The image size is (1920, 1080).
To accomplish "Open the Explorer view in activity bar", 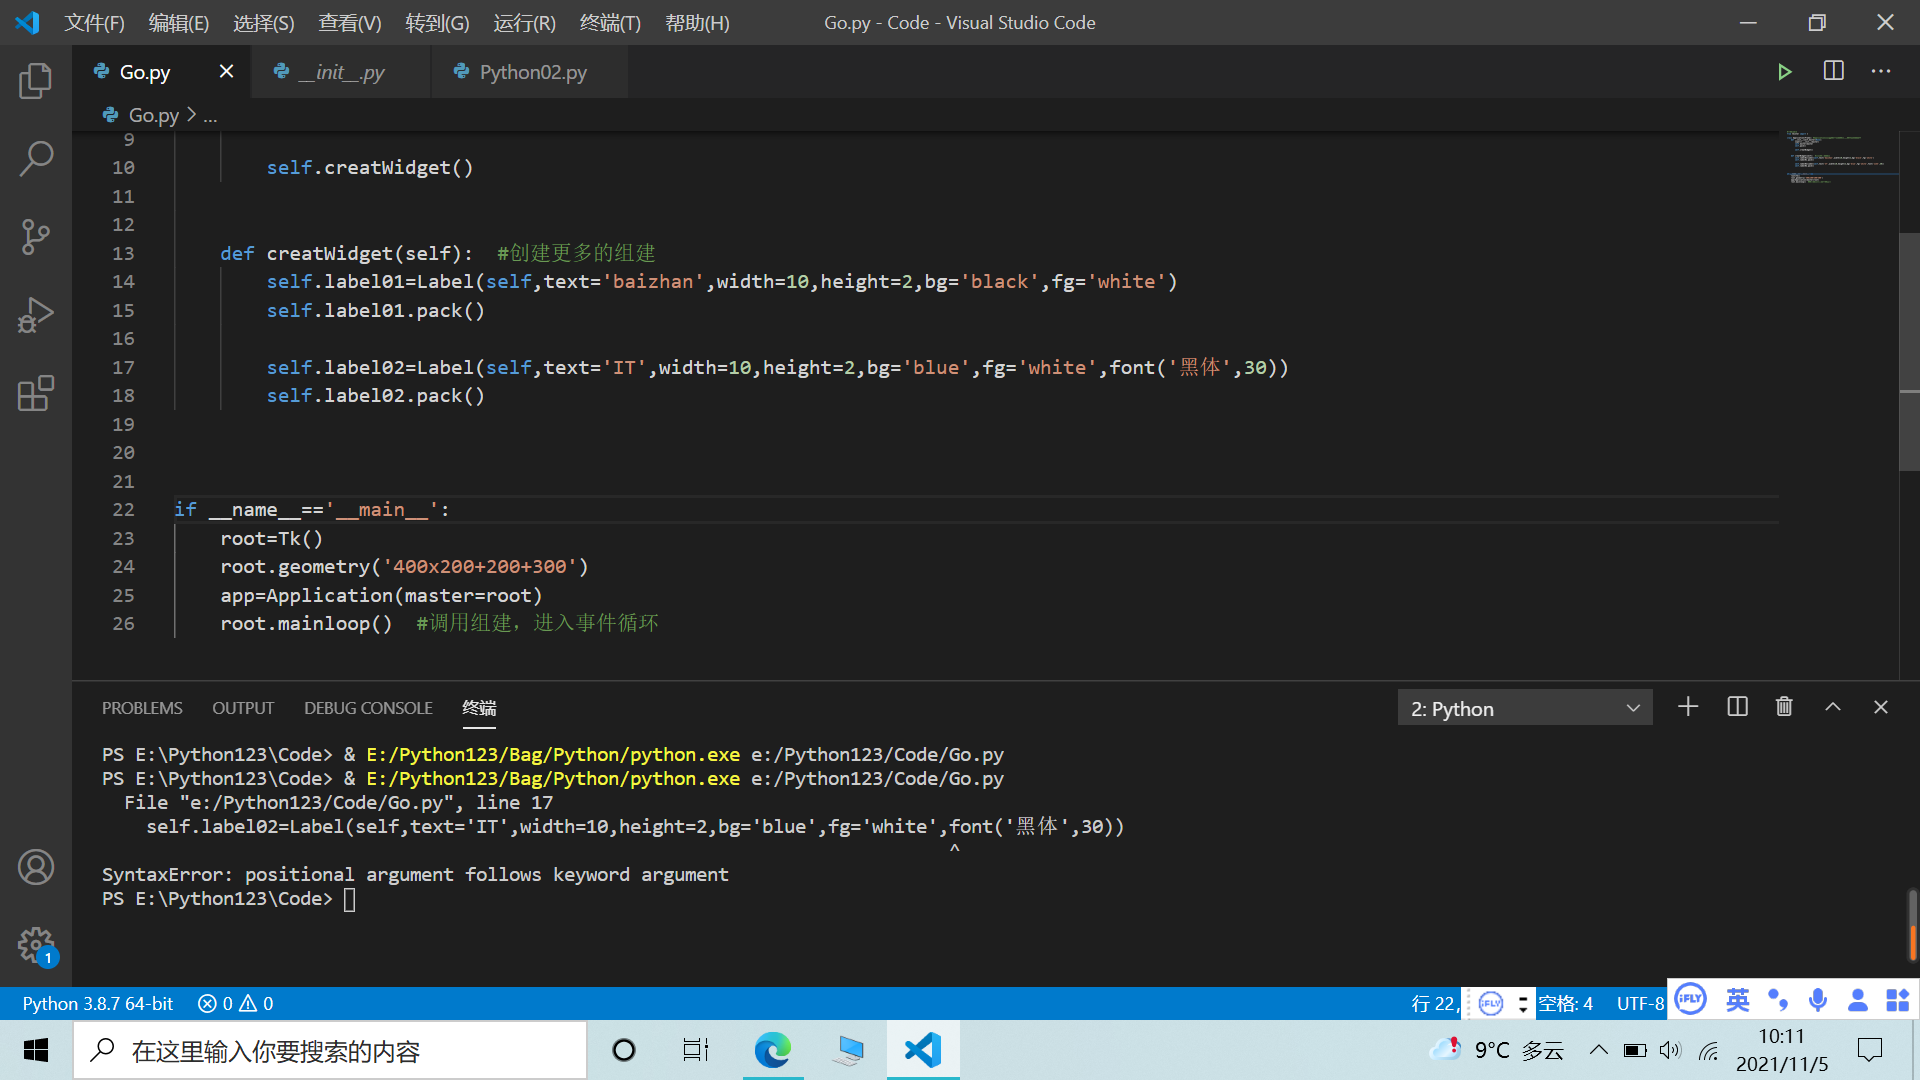I will click(36, 80).
